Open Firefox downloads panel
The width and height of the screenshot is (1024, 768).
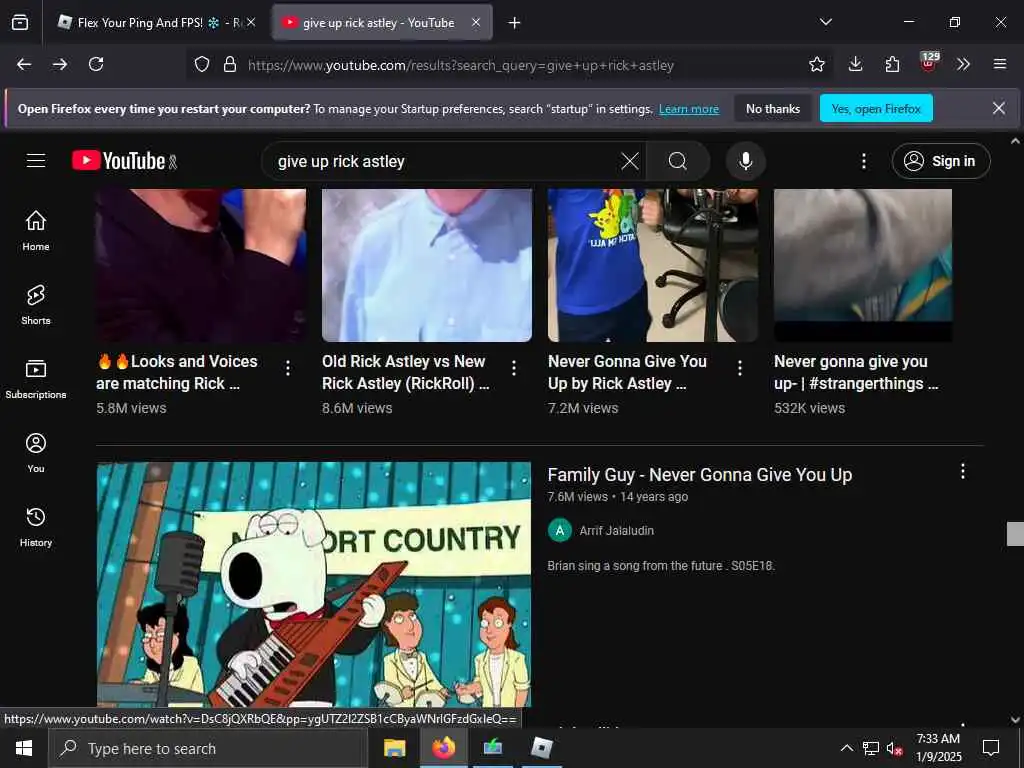(856, 64)
